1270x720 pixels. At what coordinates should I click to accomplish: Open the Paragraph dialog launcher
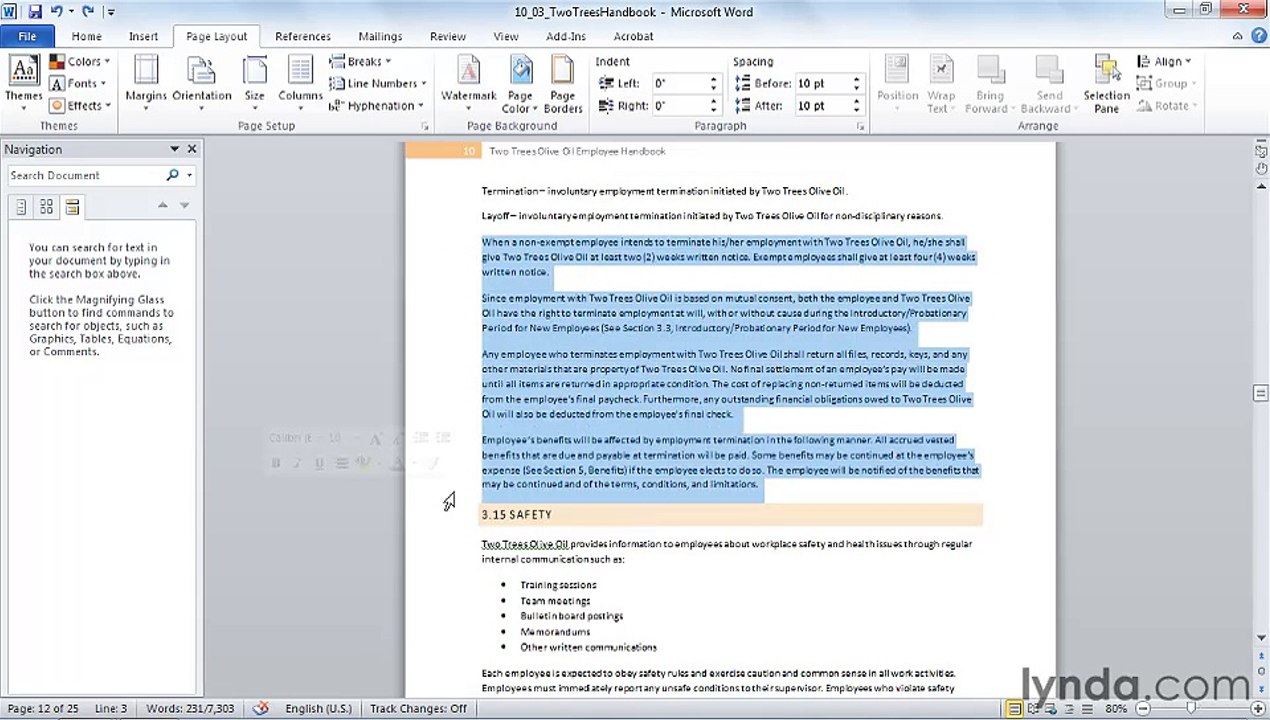point(860,127)
